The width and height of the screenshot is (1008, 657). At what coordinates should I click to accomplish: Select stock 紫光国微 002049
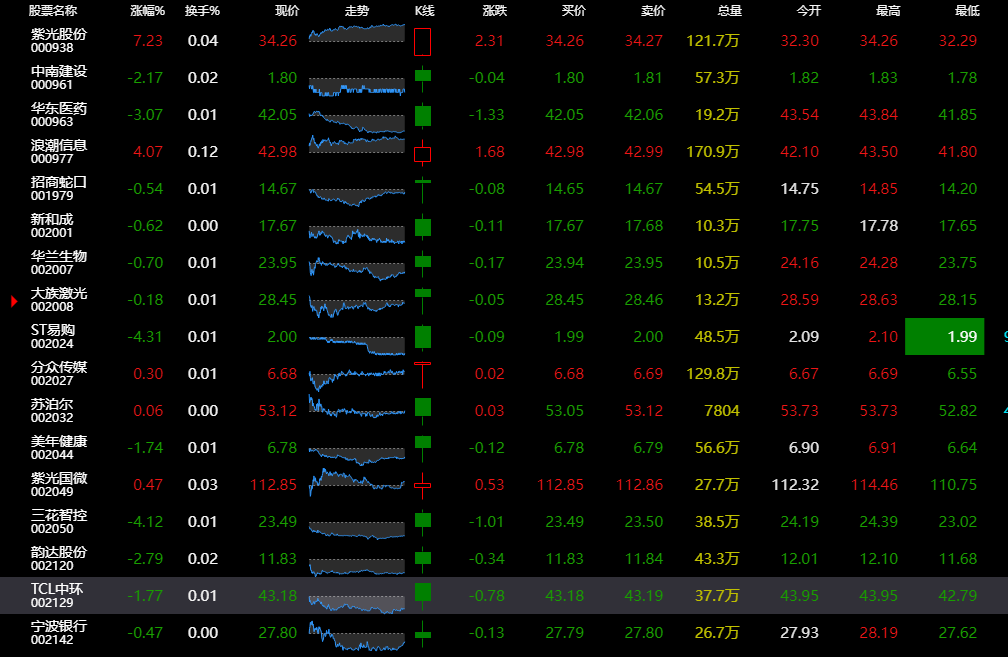pyautogui.click(x=58, y=485)
